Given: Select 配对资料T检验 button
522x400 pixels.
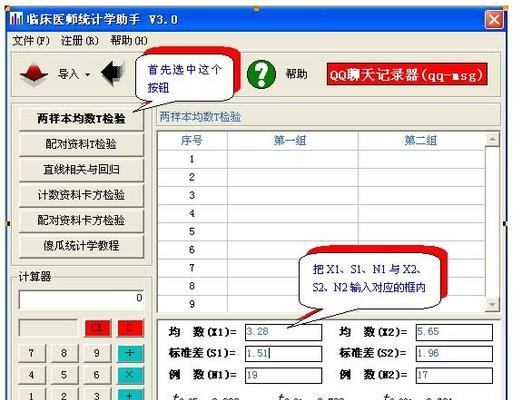Looking at the screenshot, I should [81, 144].
